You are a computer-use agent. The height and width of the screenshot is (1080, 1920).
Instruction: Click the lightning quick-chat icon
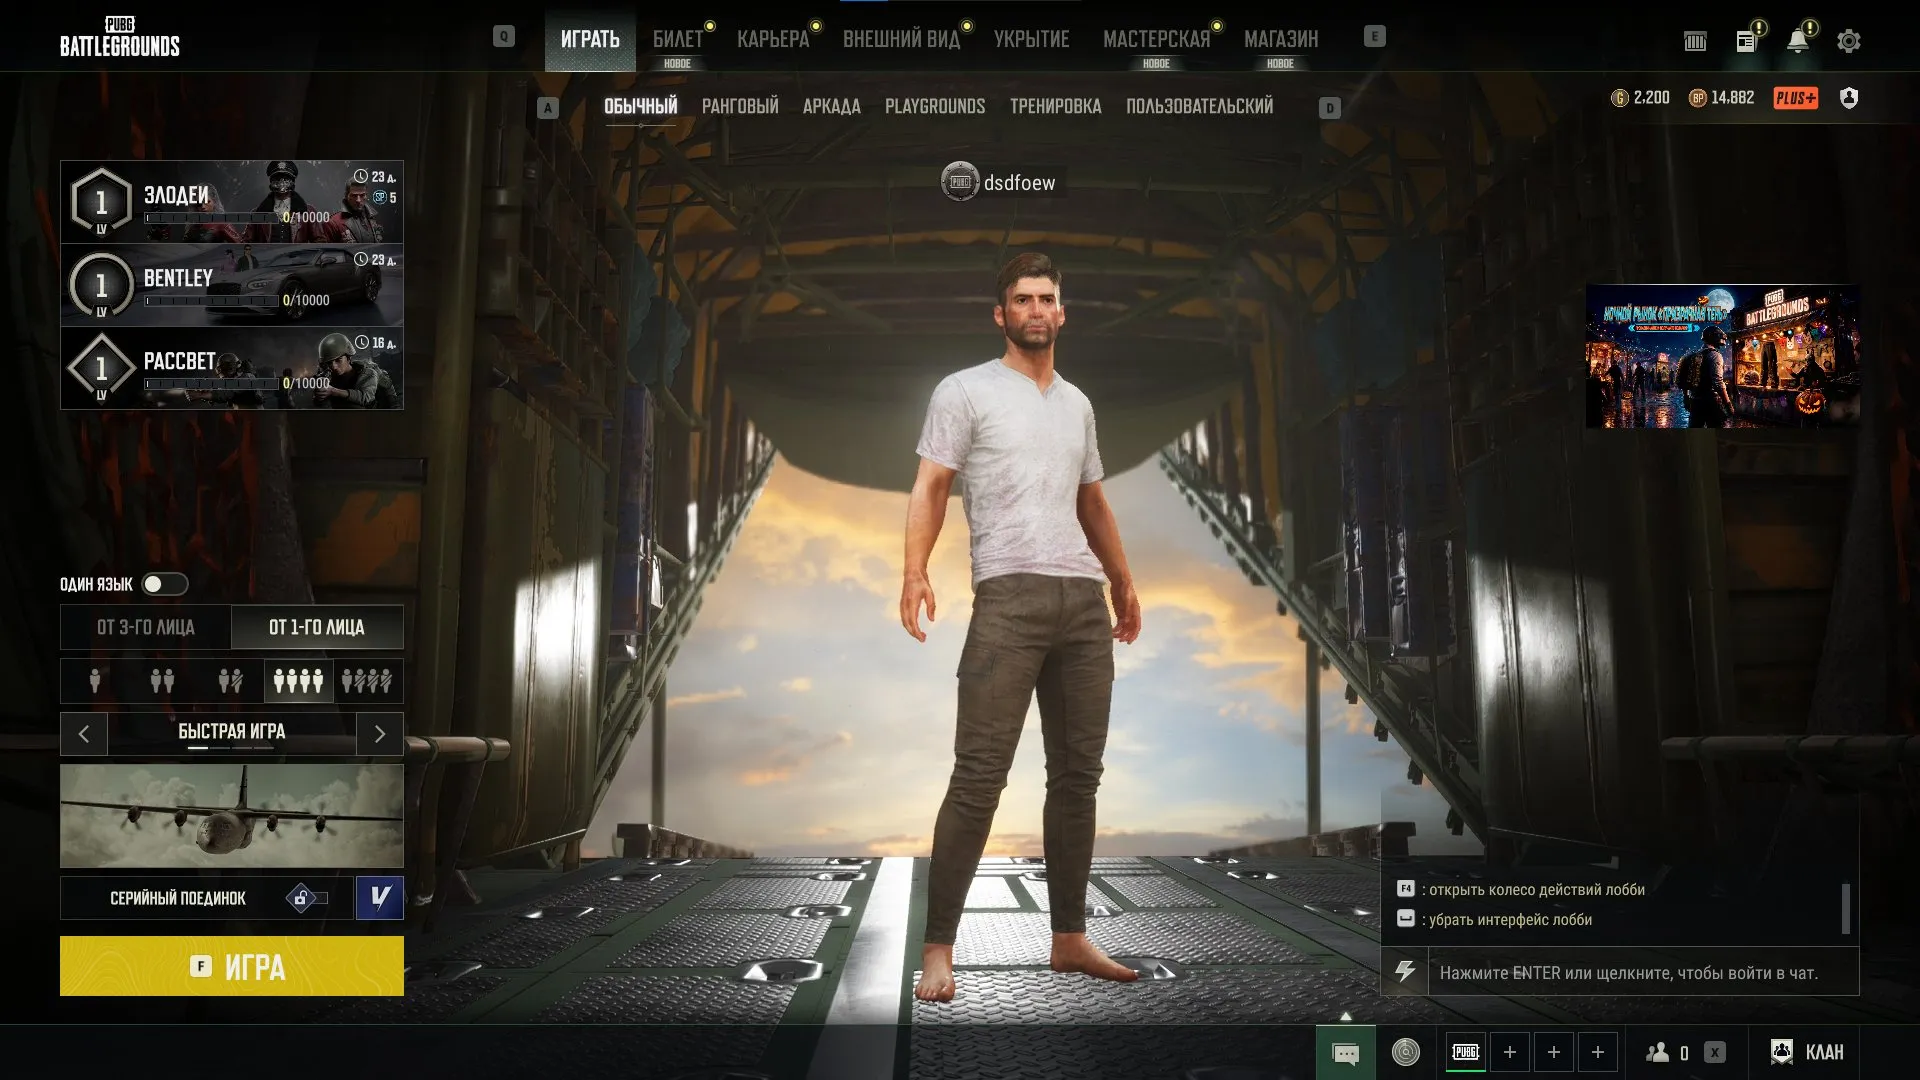click(1405, 972)
